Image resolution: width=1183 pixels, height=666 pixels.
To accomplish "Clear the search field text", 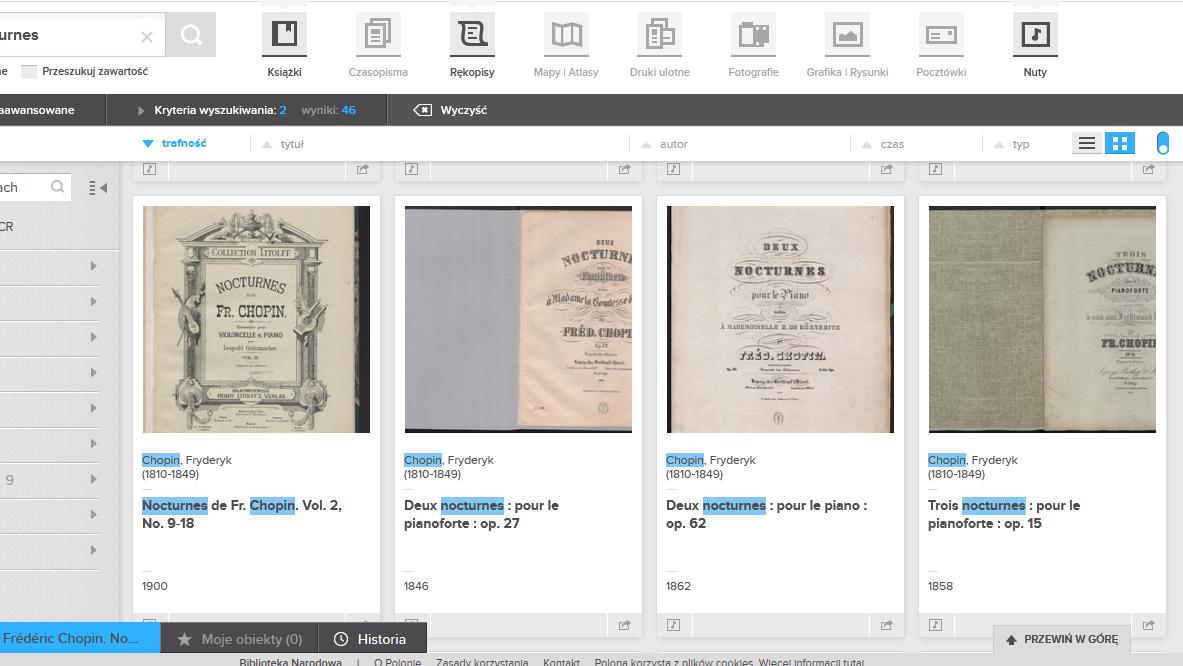I will (147, 36).
